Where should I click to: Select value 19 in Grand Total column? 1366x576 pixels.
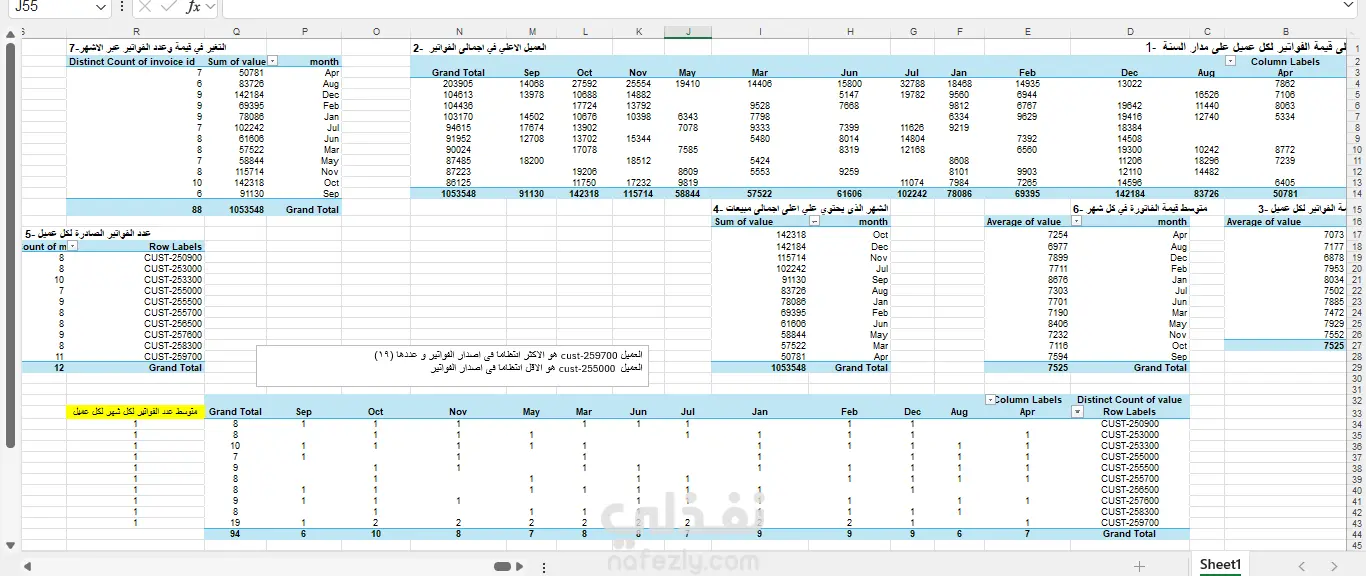click(236, 522)
